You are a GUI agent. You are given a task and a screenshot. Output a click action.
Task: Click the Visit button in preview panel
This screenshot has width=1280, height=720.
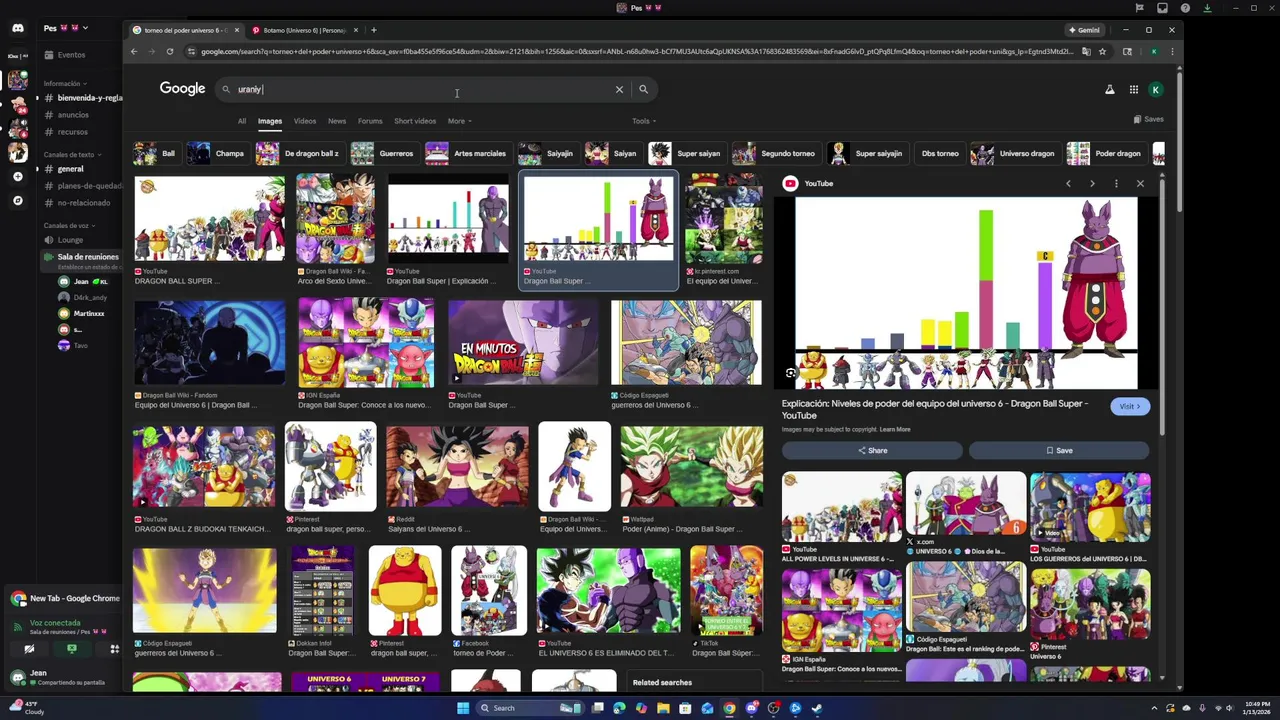tap(1130, 407)
